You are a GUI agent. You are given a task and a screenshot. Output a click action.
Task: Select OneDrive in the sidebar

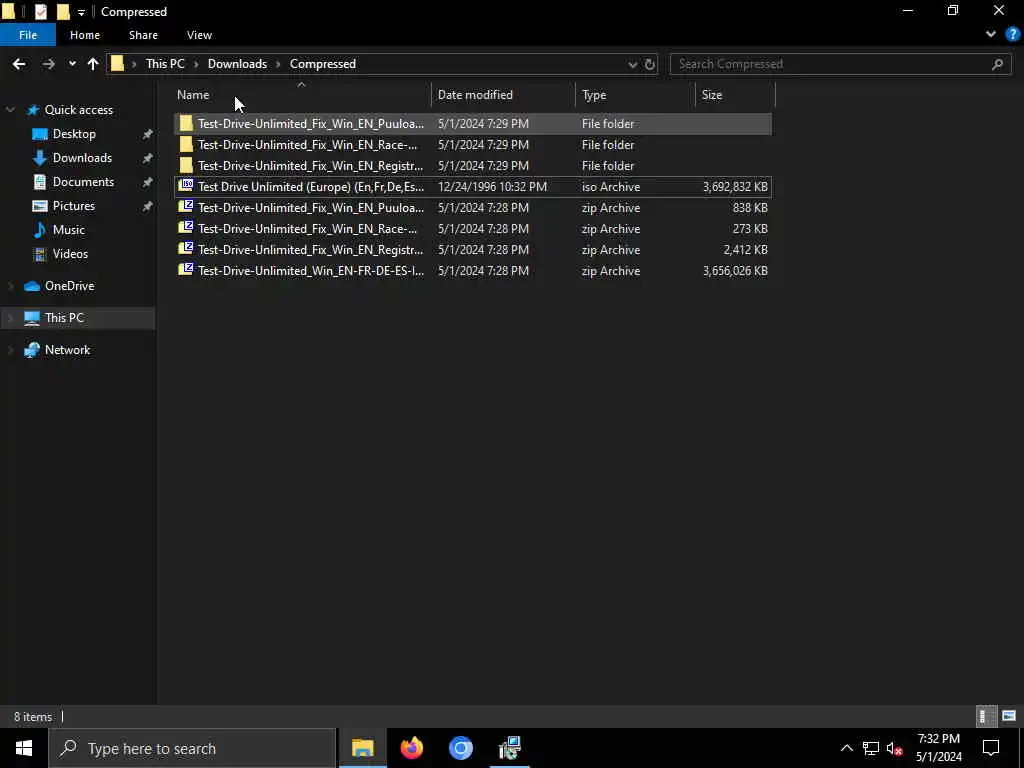pos(69,286)
